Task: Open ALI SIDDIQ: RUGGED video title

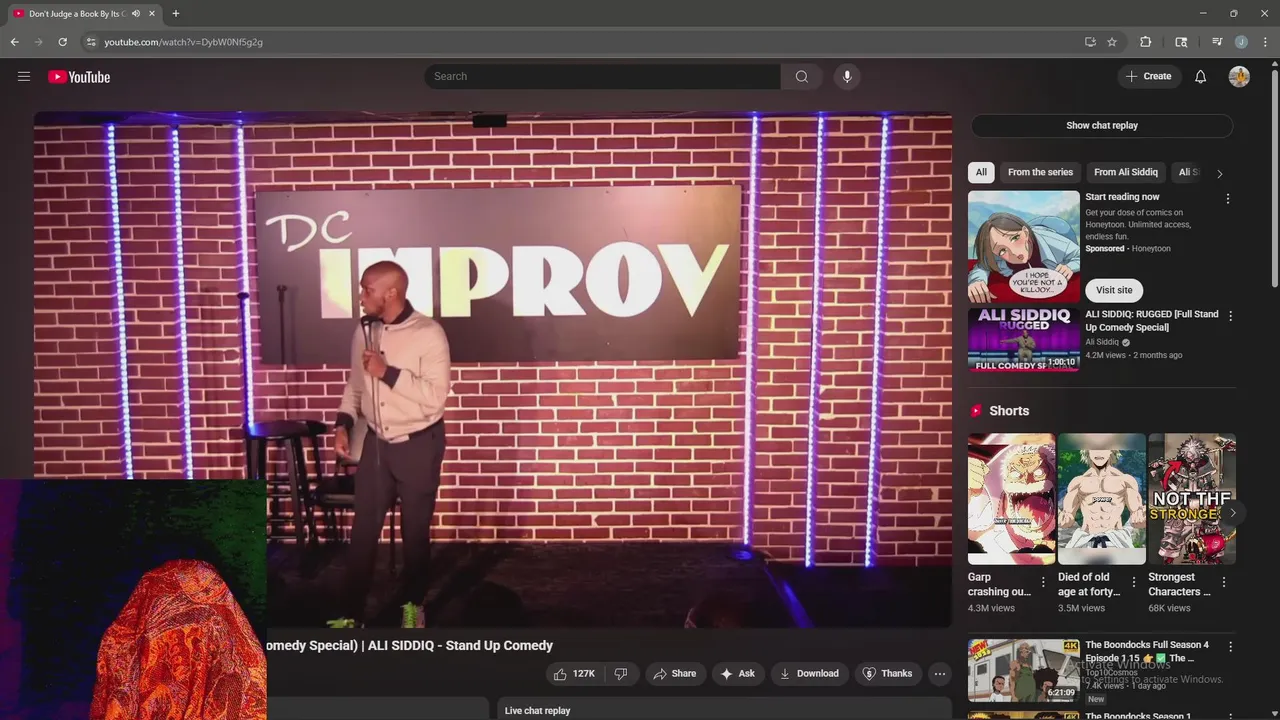Action: (1152, 321)
